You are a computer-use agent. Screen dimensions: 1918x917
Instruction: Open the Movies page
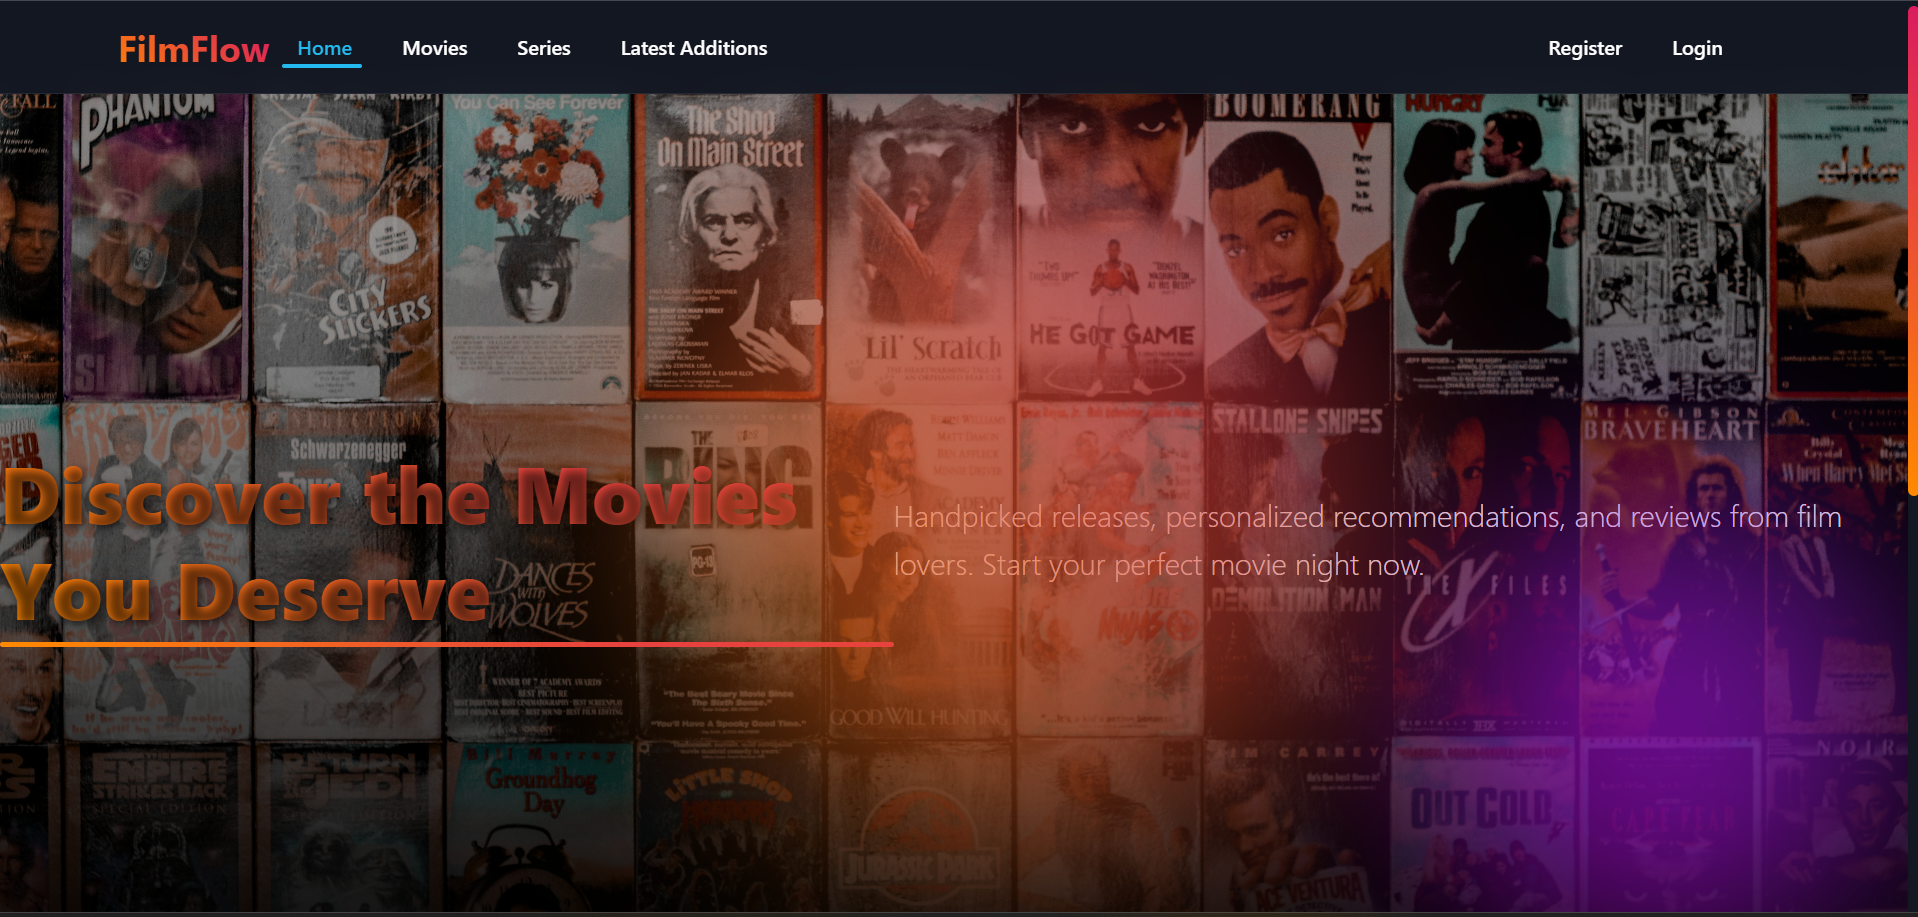click(x=434, y=49)
